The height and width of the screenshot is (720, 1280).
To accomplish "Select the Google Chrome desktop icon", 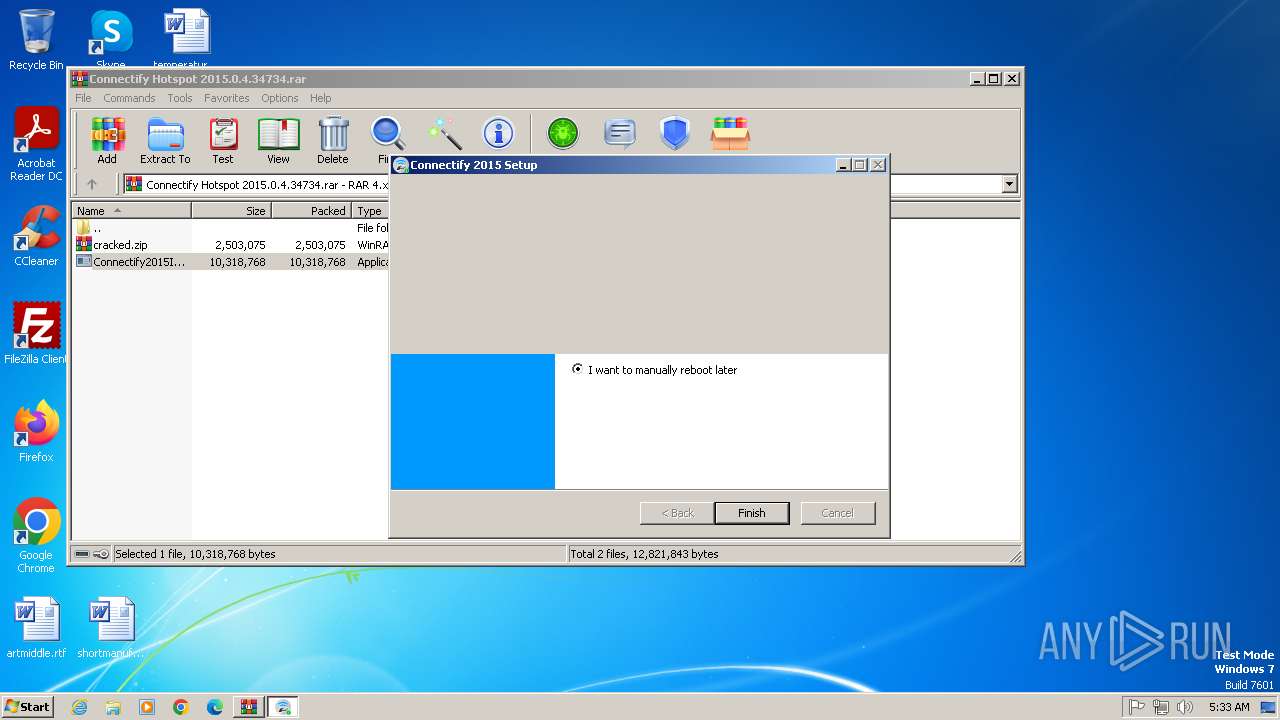I will (36, 536).
